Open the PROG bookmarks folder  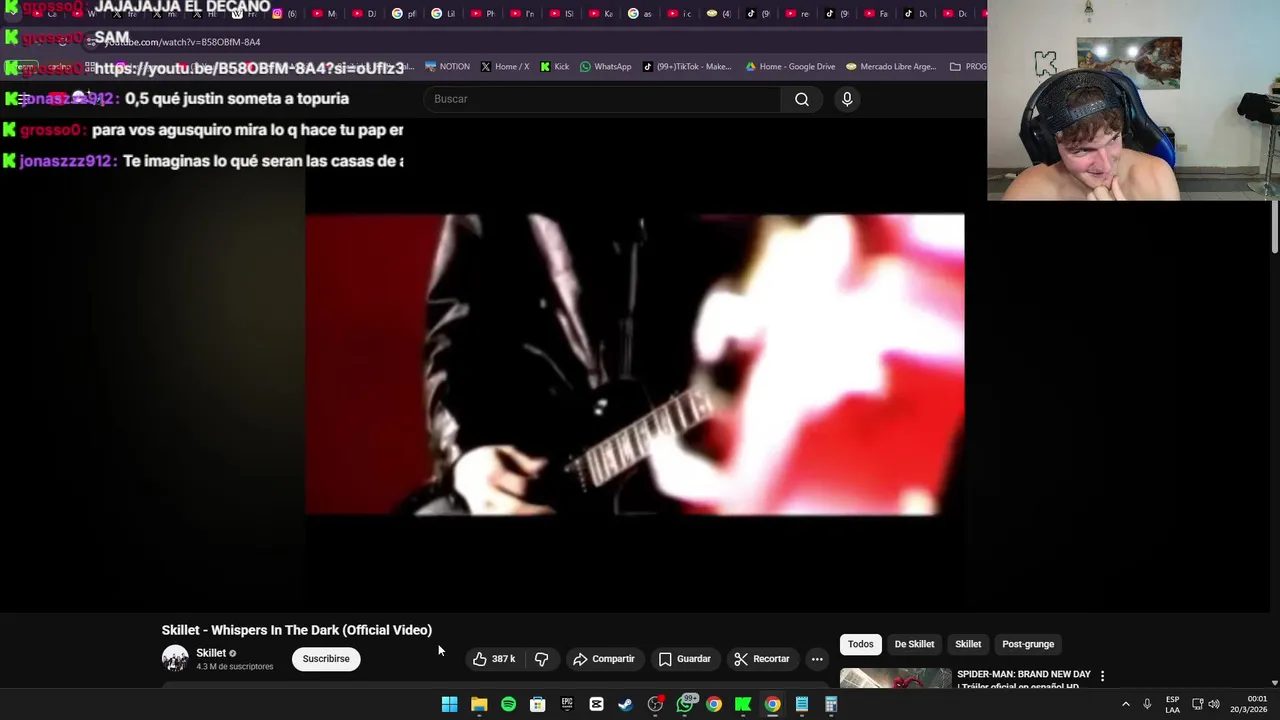[x=968, y=67]
